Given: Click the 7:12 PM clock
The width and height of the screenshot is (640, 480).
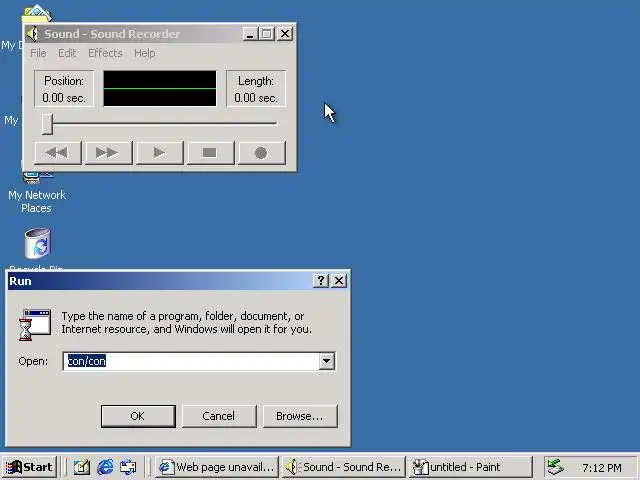Looking at the screenshot, I should (x=602, y=467).
